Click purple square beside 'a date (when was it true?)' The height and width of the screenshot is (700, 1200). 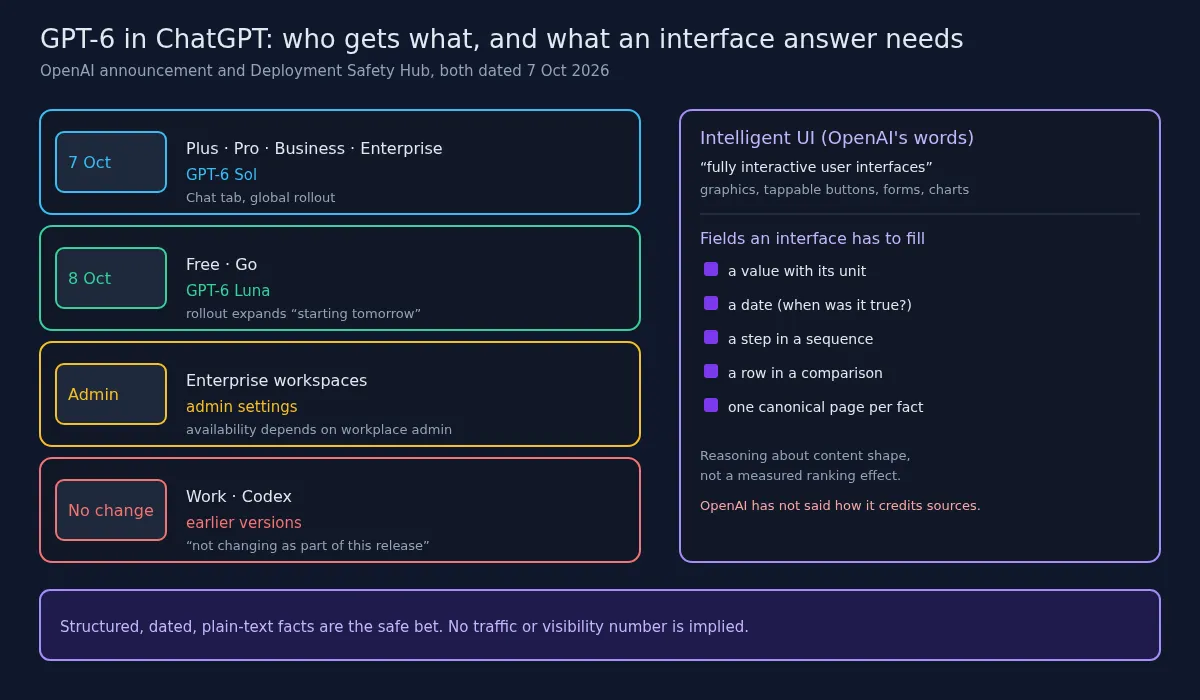[x=711, y=303]
